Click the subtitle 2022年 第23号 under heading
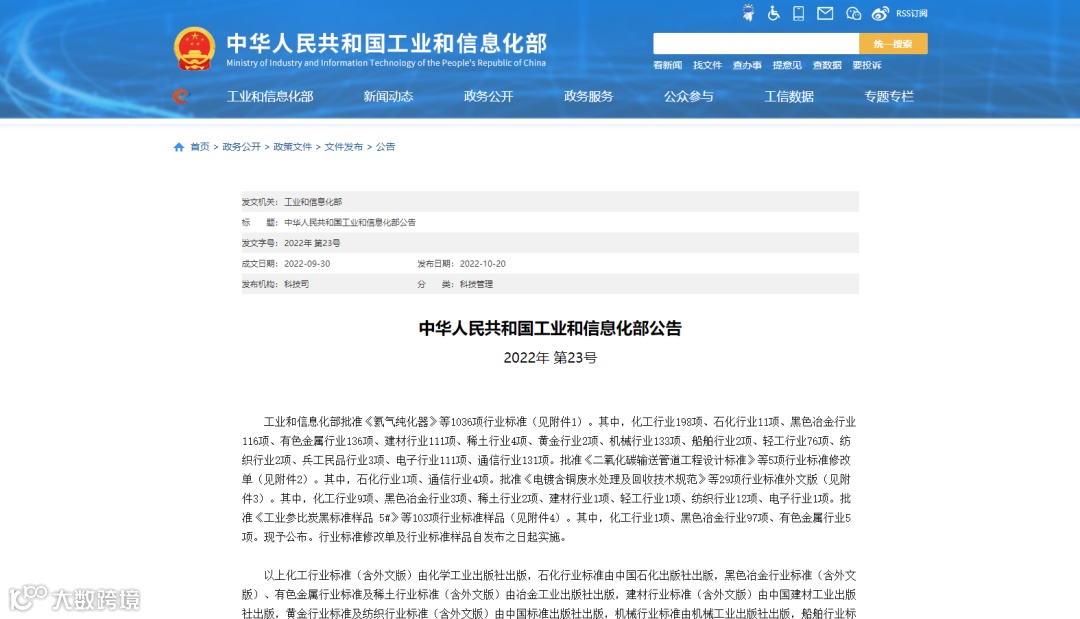Viewport: 1080px width, 619px height. 550,358
